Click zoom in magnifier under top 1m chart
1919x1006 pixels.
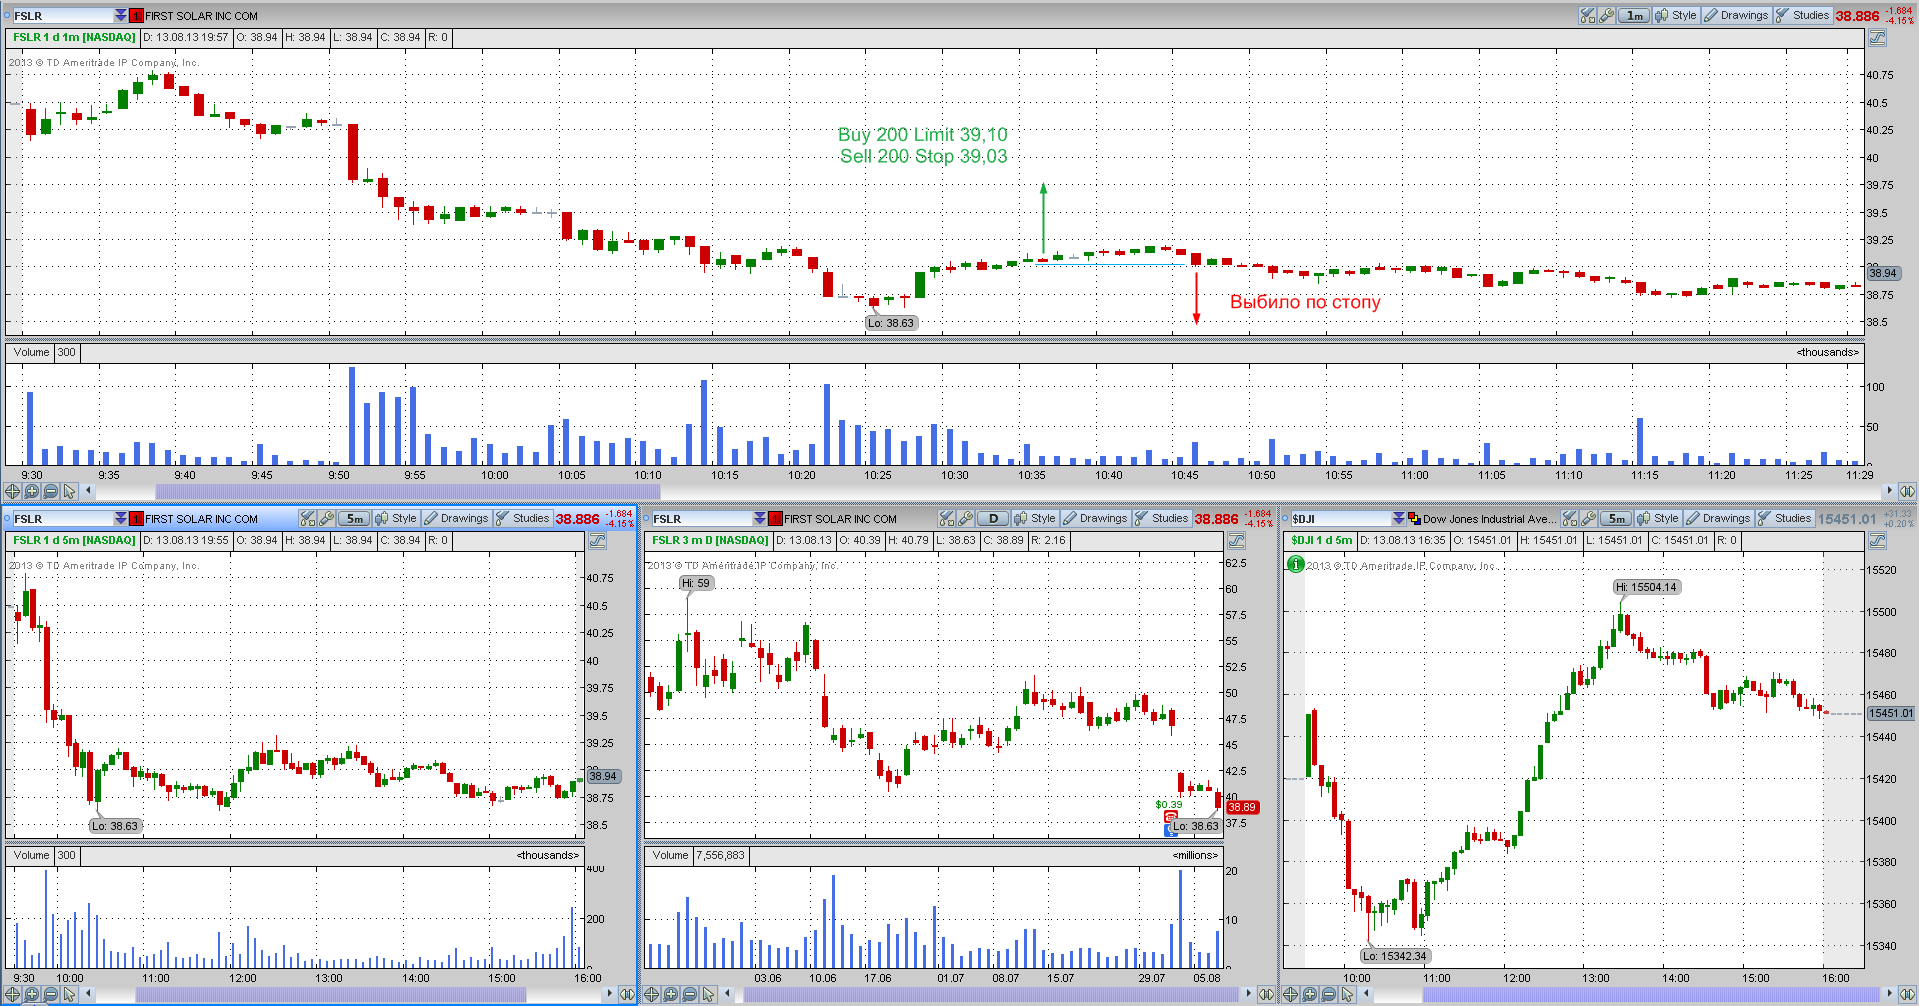32,491
